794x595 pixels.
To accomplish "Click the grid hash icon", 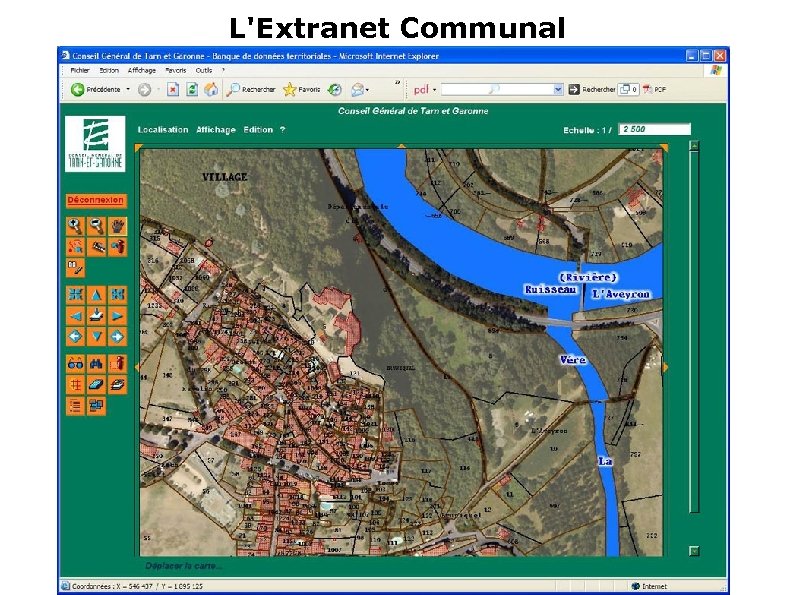I will [x=75, y=385].
